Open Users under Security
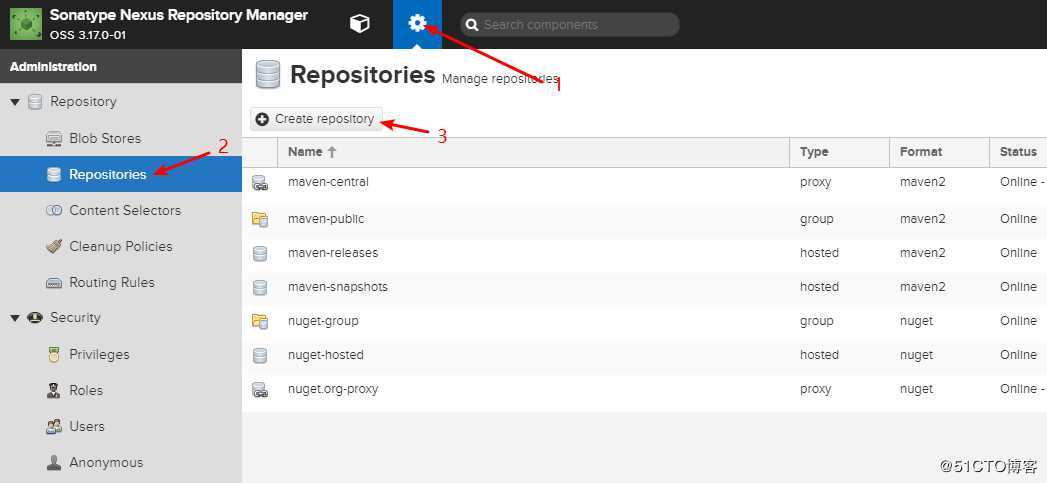Screen dimensions: 1047x483 click(121, 427)
